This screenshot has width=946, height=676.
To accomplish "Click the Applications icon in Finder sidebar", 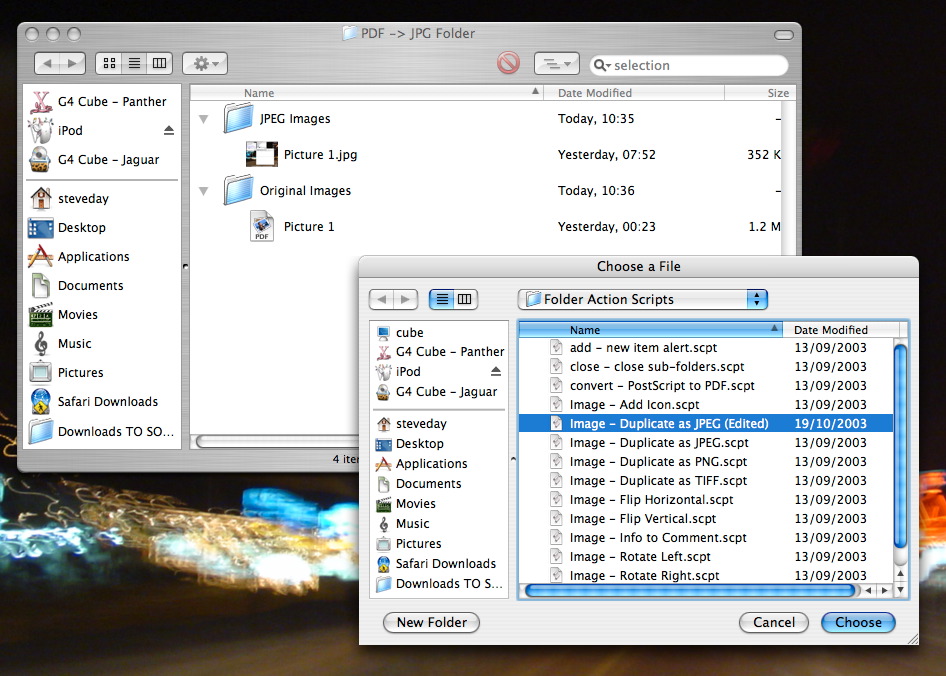I will [40, 257].
